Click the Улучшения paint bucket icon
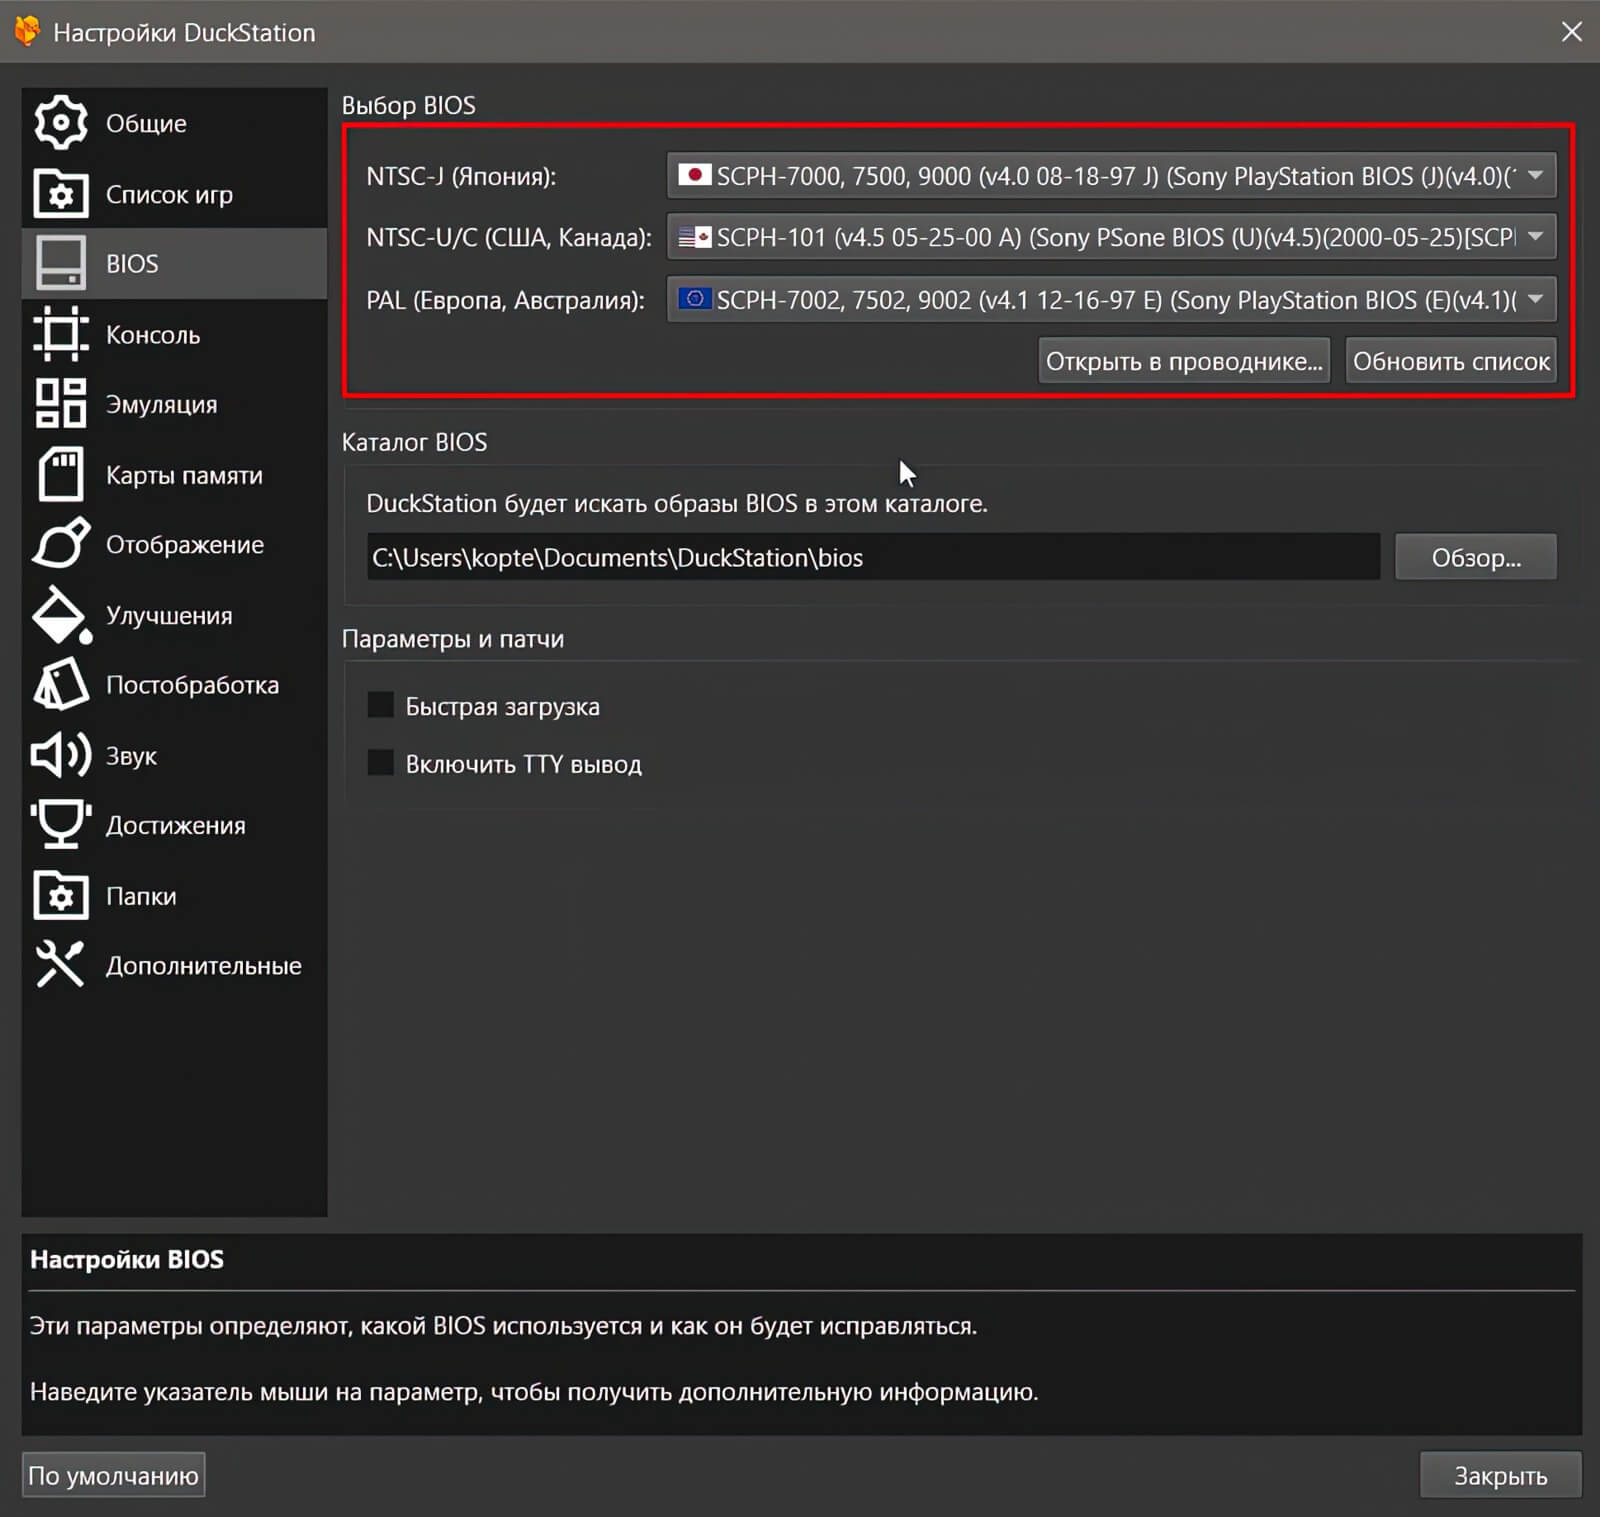 coord(61,614)
